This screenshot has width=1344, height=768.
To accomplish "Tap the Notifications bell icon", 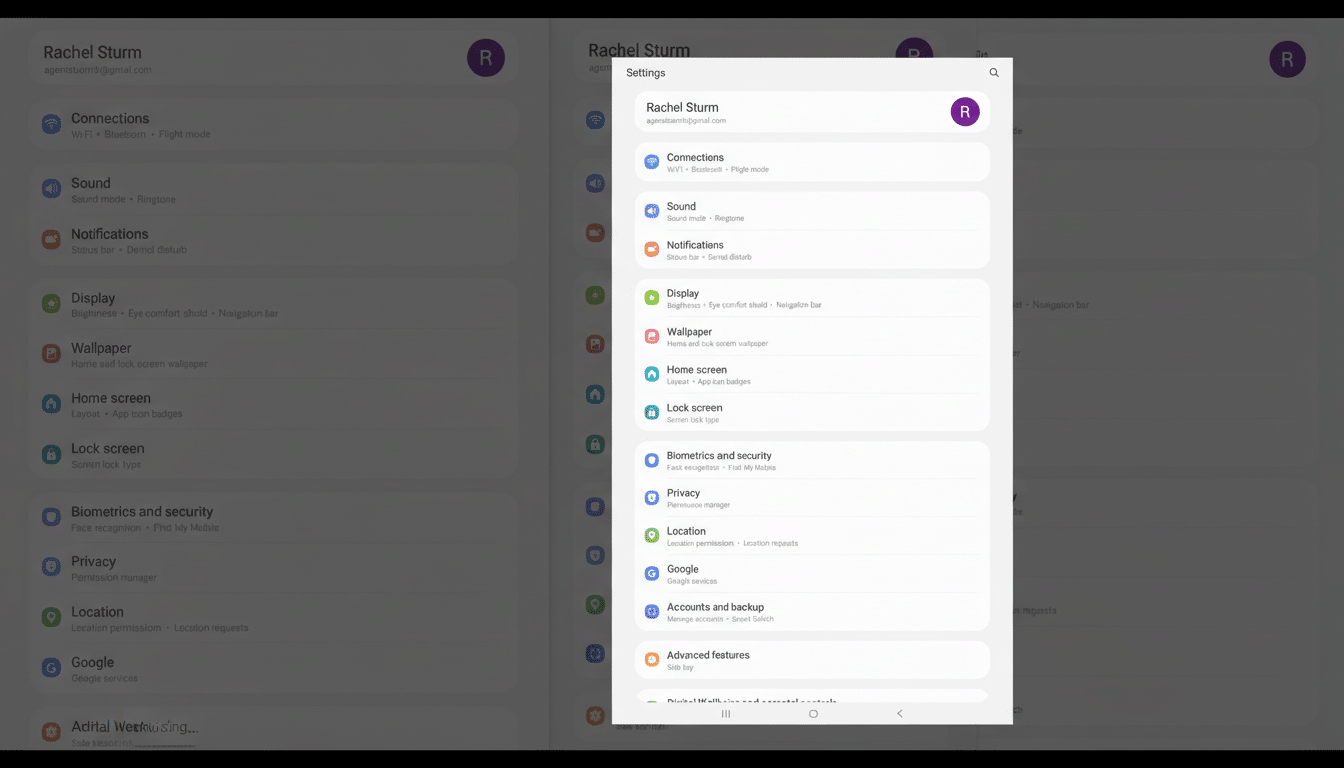I will (x=650, y=250).
